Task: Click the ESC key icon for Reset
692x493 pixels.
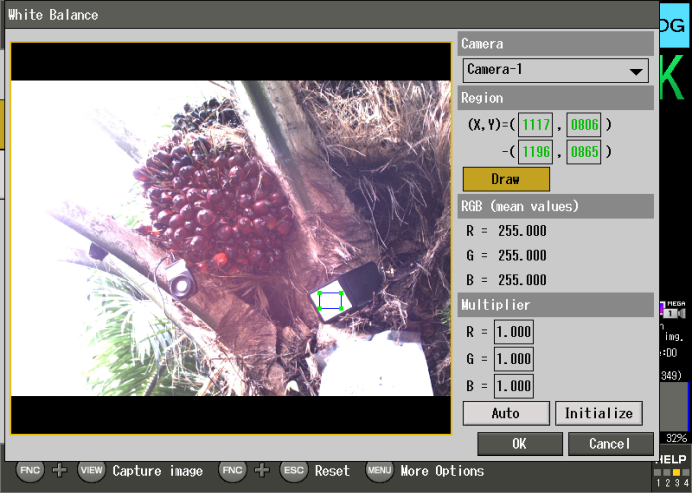Action: click(292, 470)
